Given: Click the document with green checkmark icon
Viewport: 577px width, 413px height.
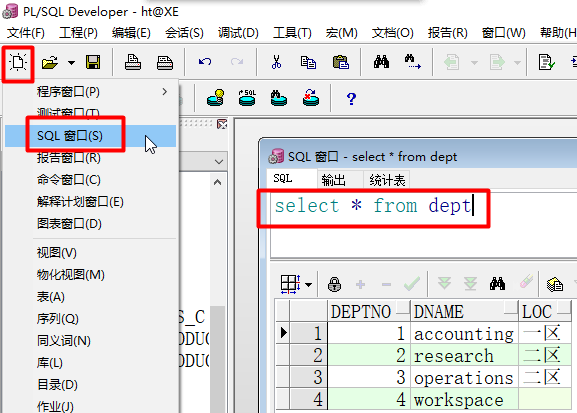Looking at the screenshot, I should [546, 62].
